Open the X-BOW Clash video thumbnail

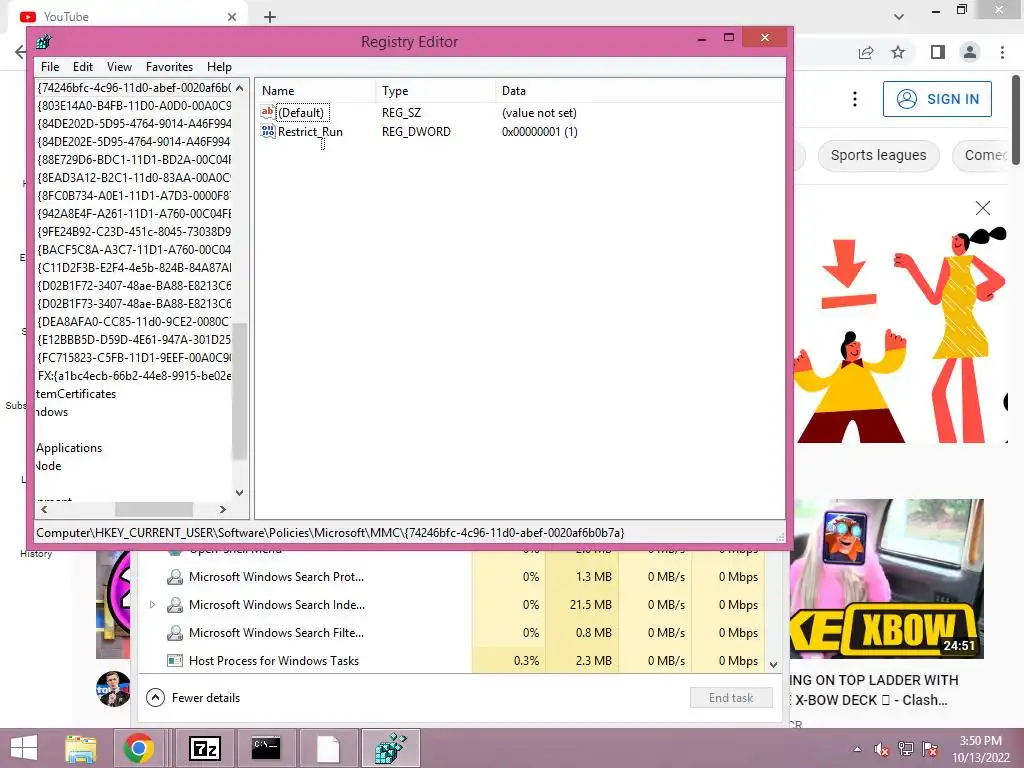(886, 579)
